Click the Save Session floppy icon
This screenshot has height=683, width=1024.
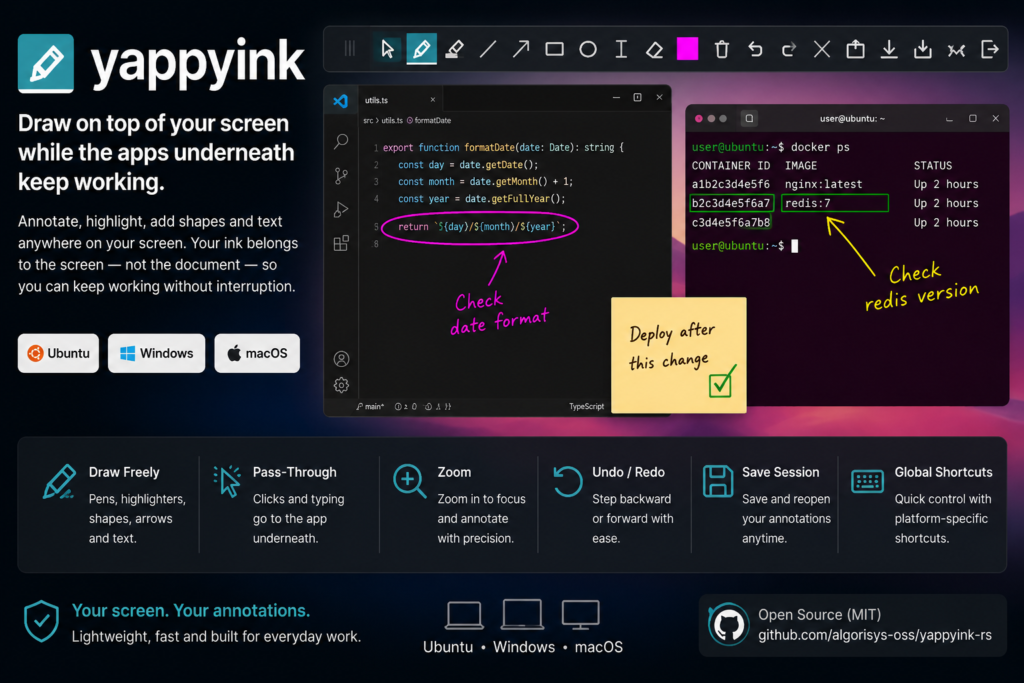pos(718,482)
